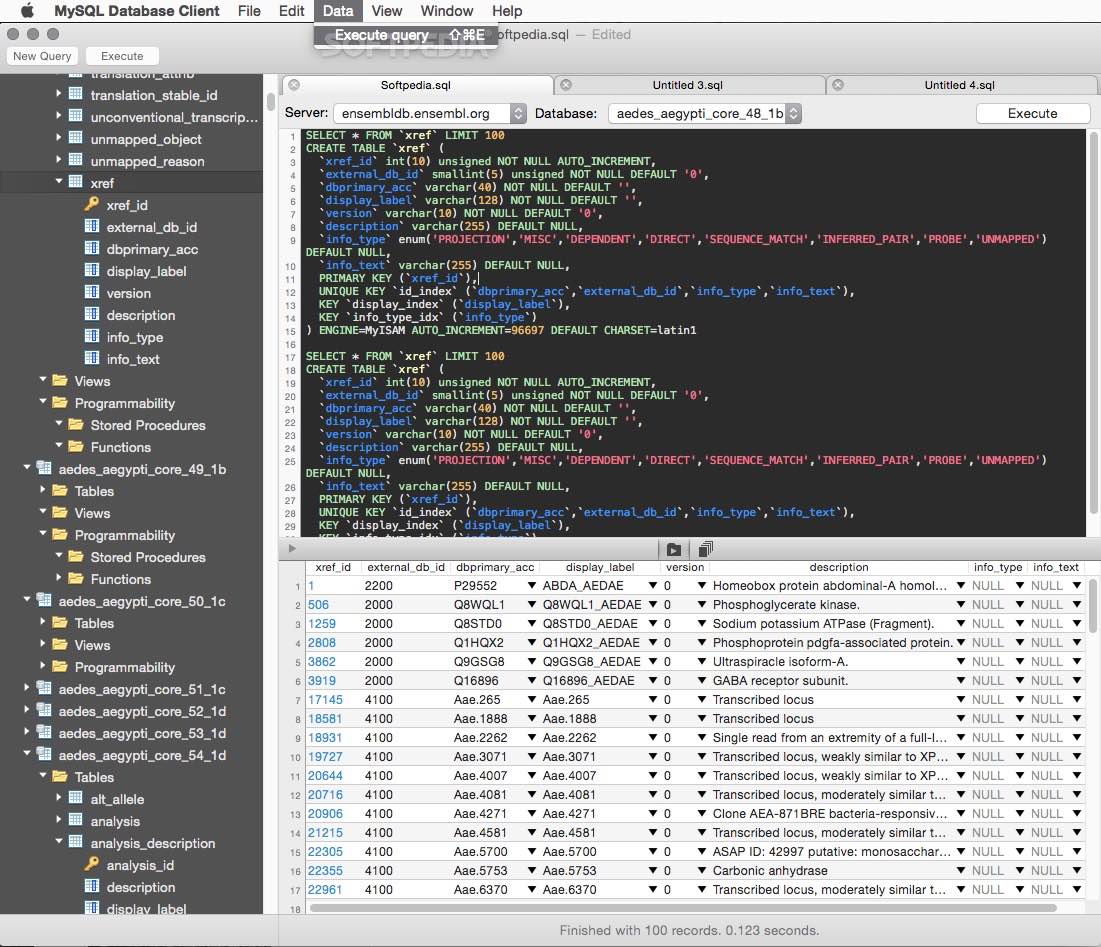Click the unmapped_reason table icon
This screenshot has width=1101, height=947.
click(76, 160)
